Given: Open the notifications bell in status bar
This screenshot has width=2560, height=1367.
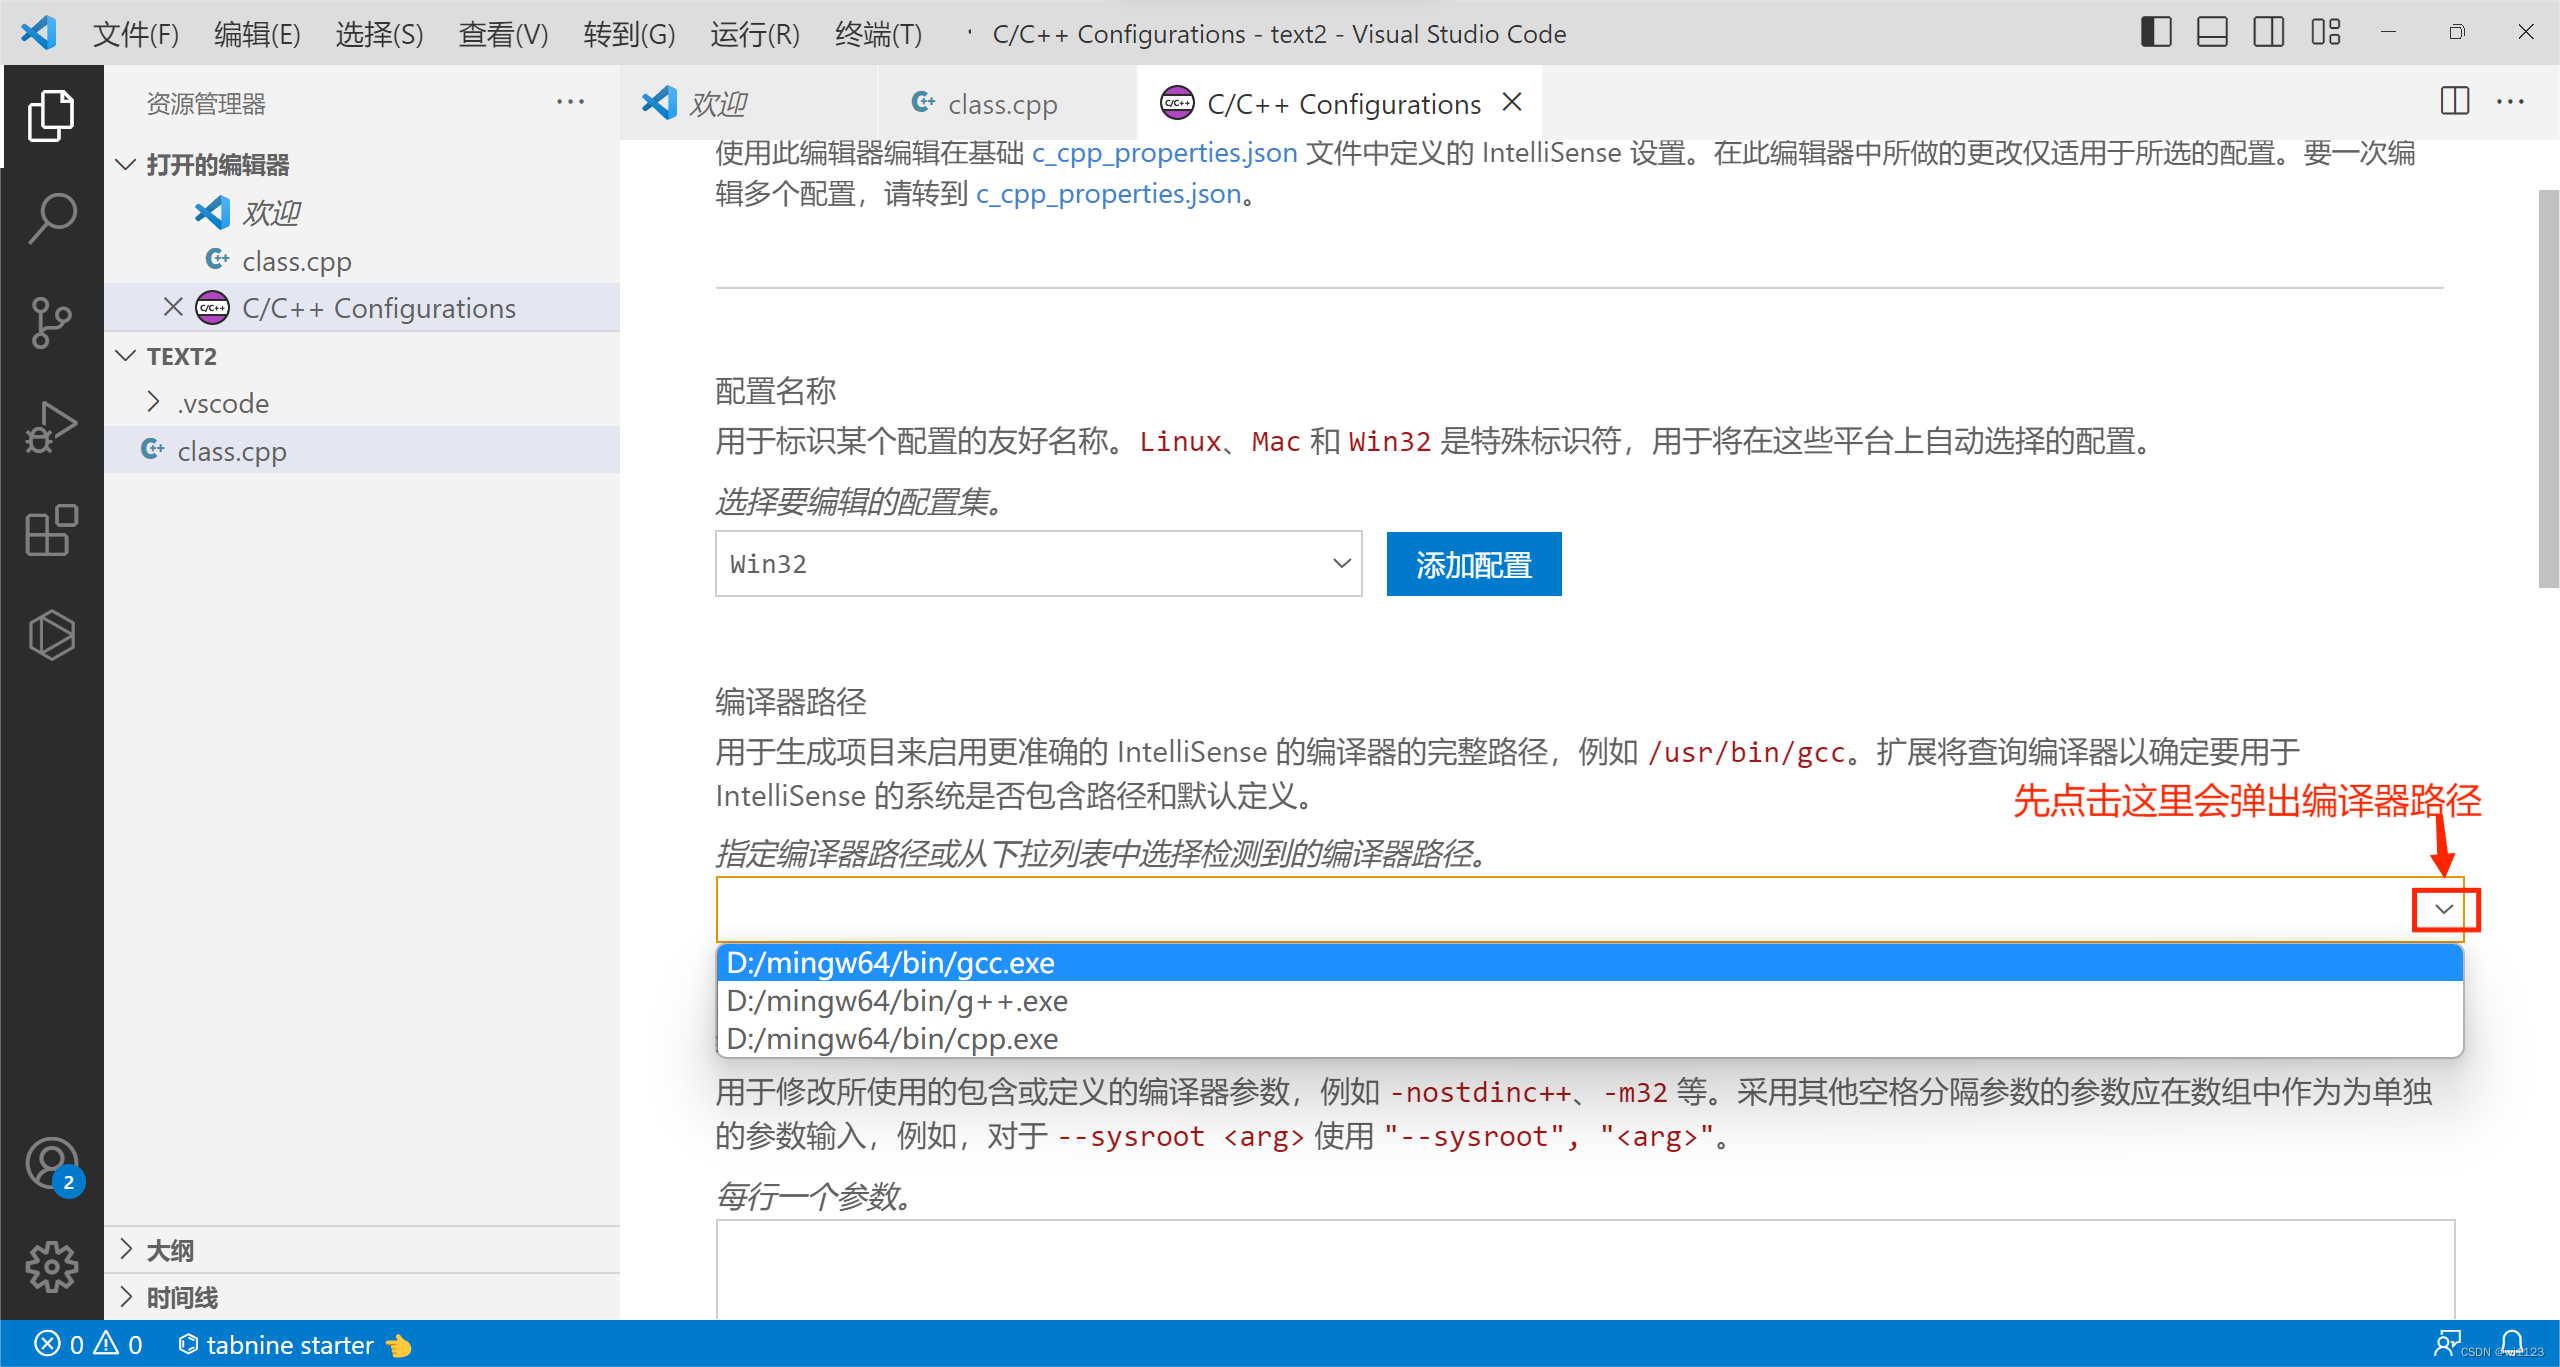Looking at the screenshot, I should [x=2512, y=1343].
